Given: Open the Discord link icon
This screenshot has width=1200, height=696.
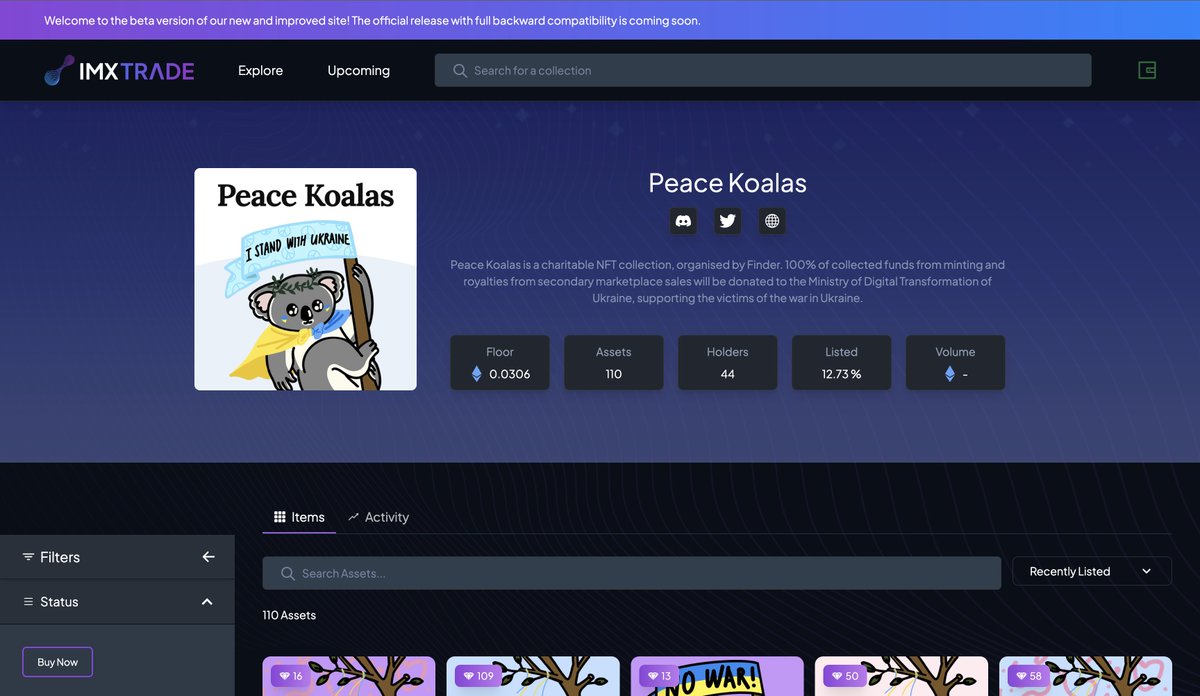Looking at the screenshot, I should click(684, 221).
